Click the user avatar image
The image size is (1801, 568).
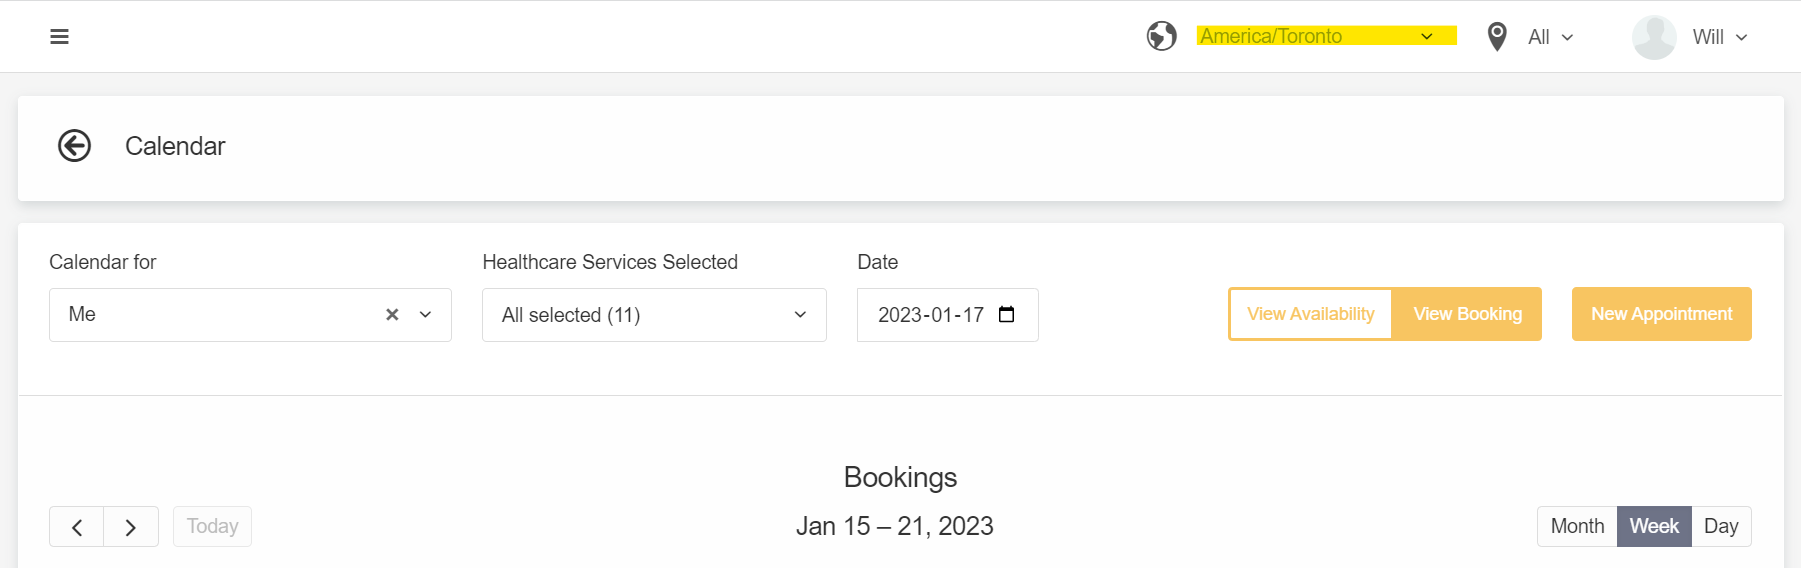click(1654, 37)
